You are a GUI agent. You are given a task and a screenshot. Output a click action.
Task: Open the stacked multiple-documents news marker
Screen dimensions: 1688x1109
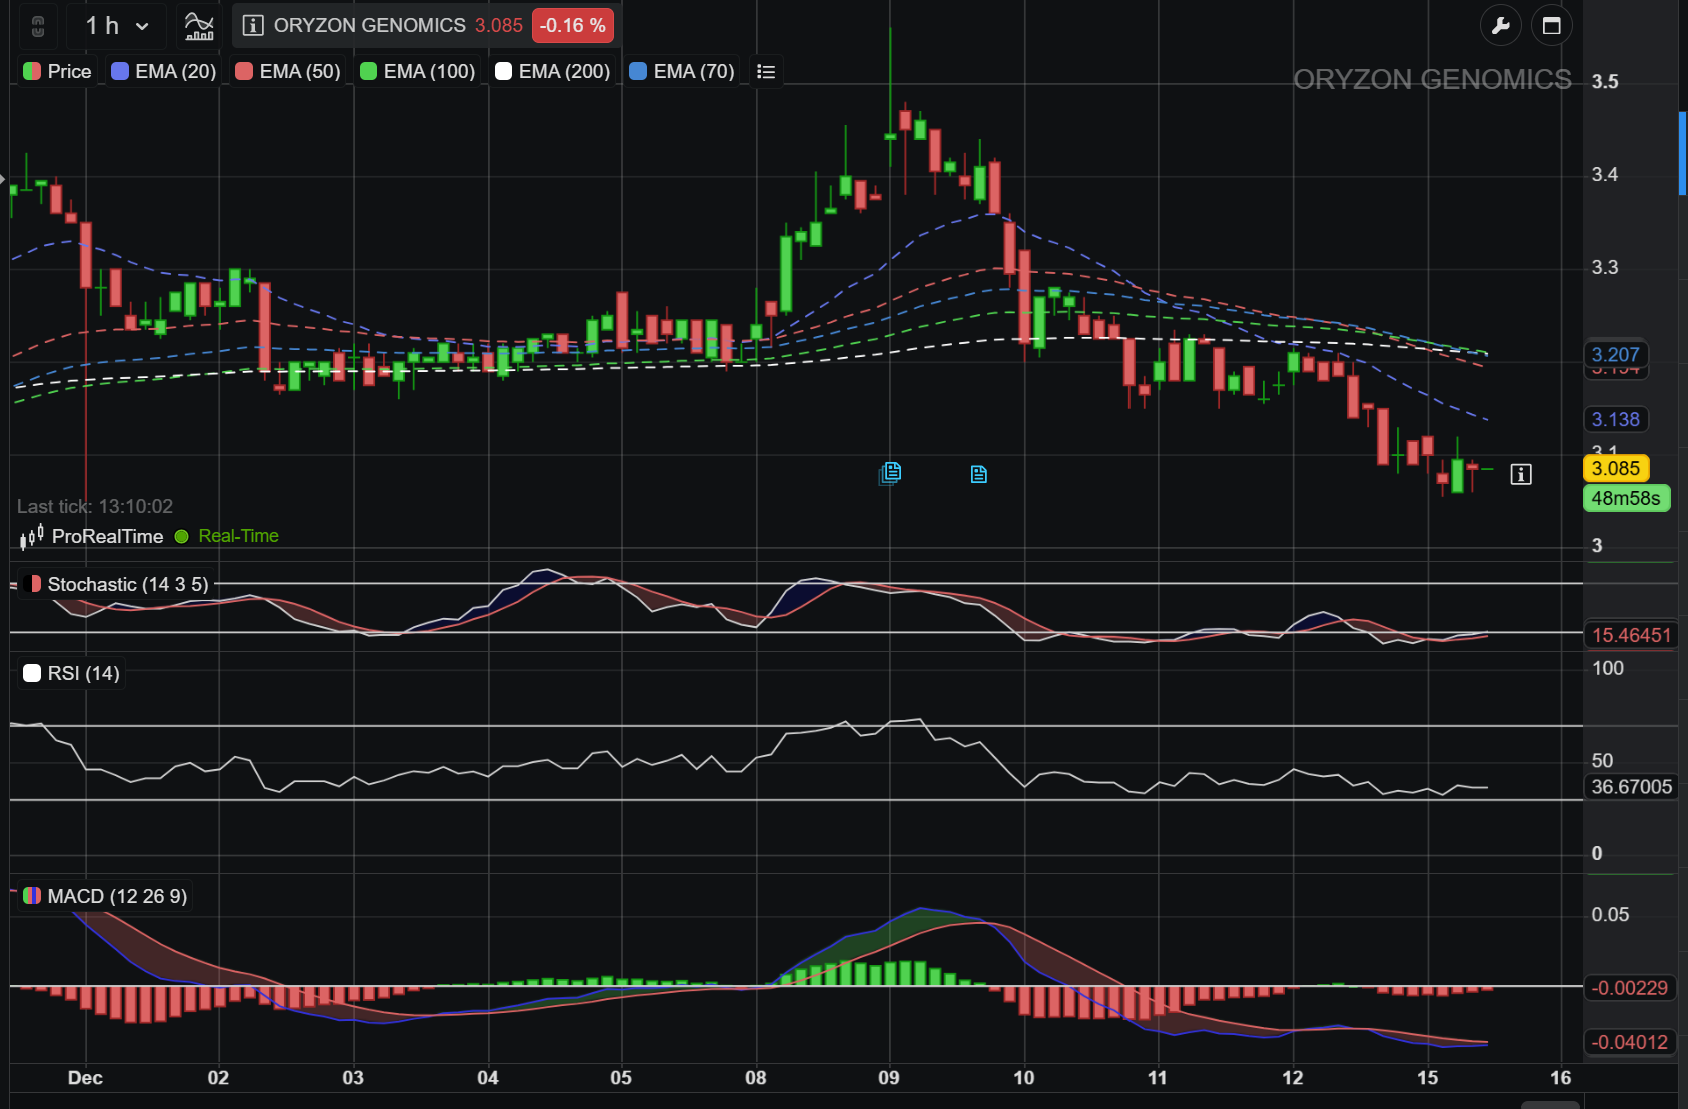890,473
